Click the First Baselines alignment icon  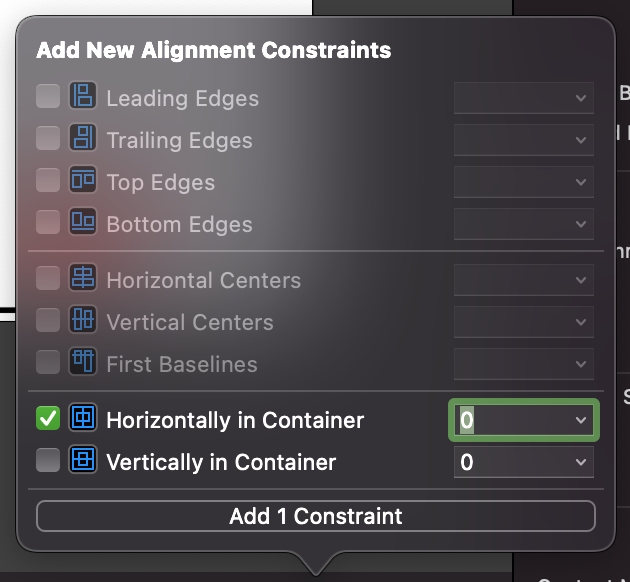pos(81,363)
